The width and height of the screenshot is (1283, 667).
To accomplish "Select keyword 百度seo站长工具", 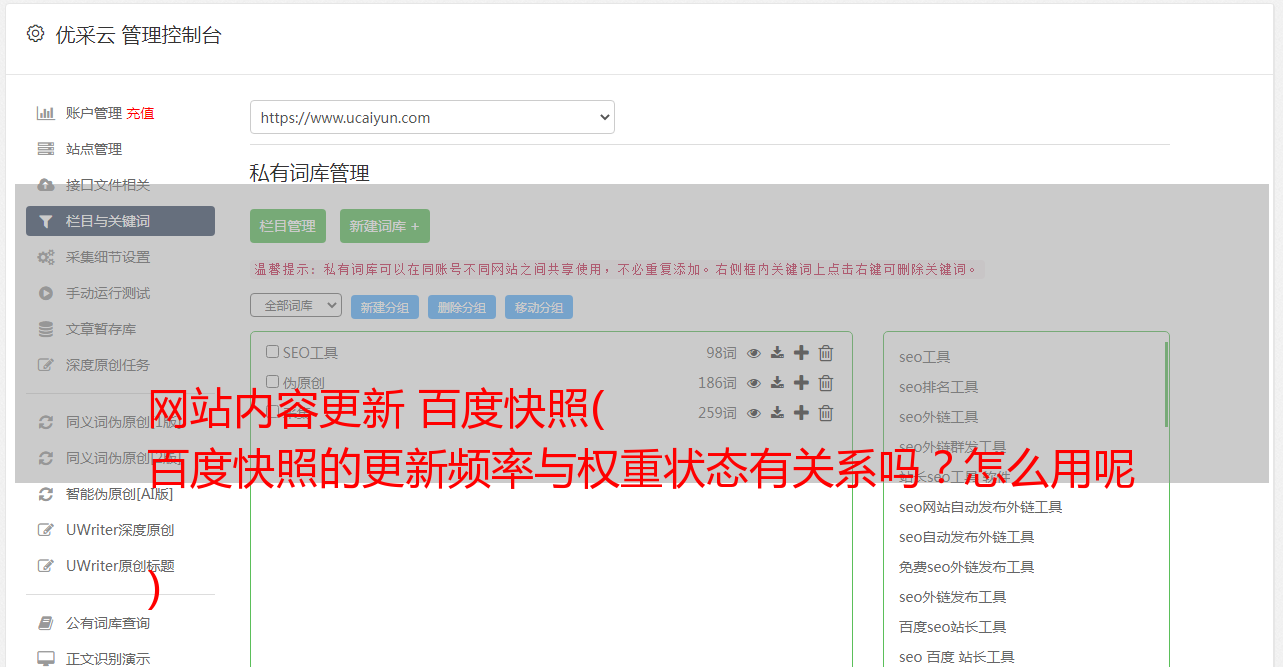I will 953,627.
